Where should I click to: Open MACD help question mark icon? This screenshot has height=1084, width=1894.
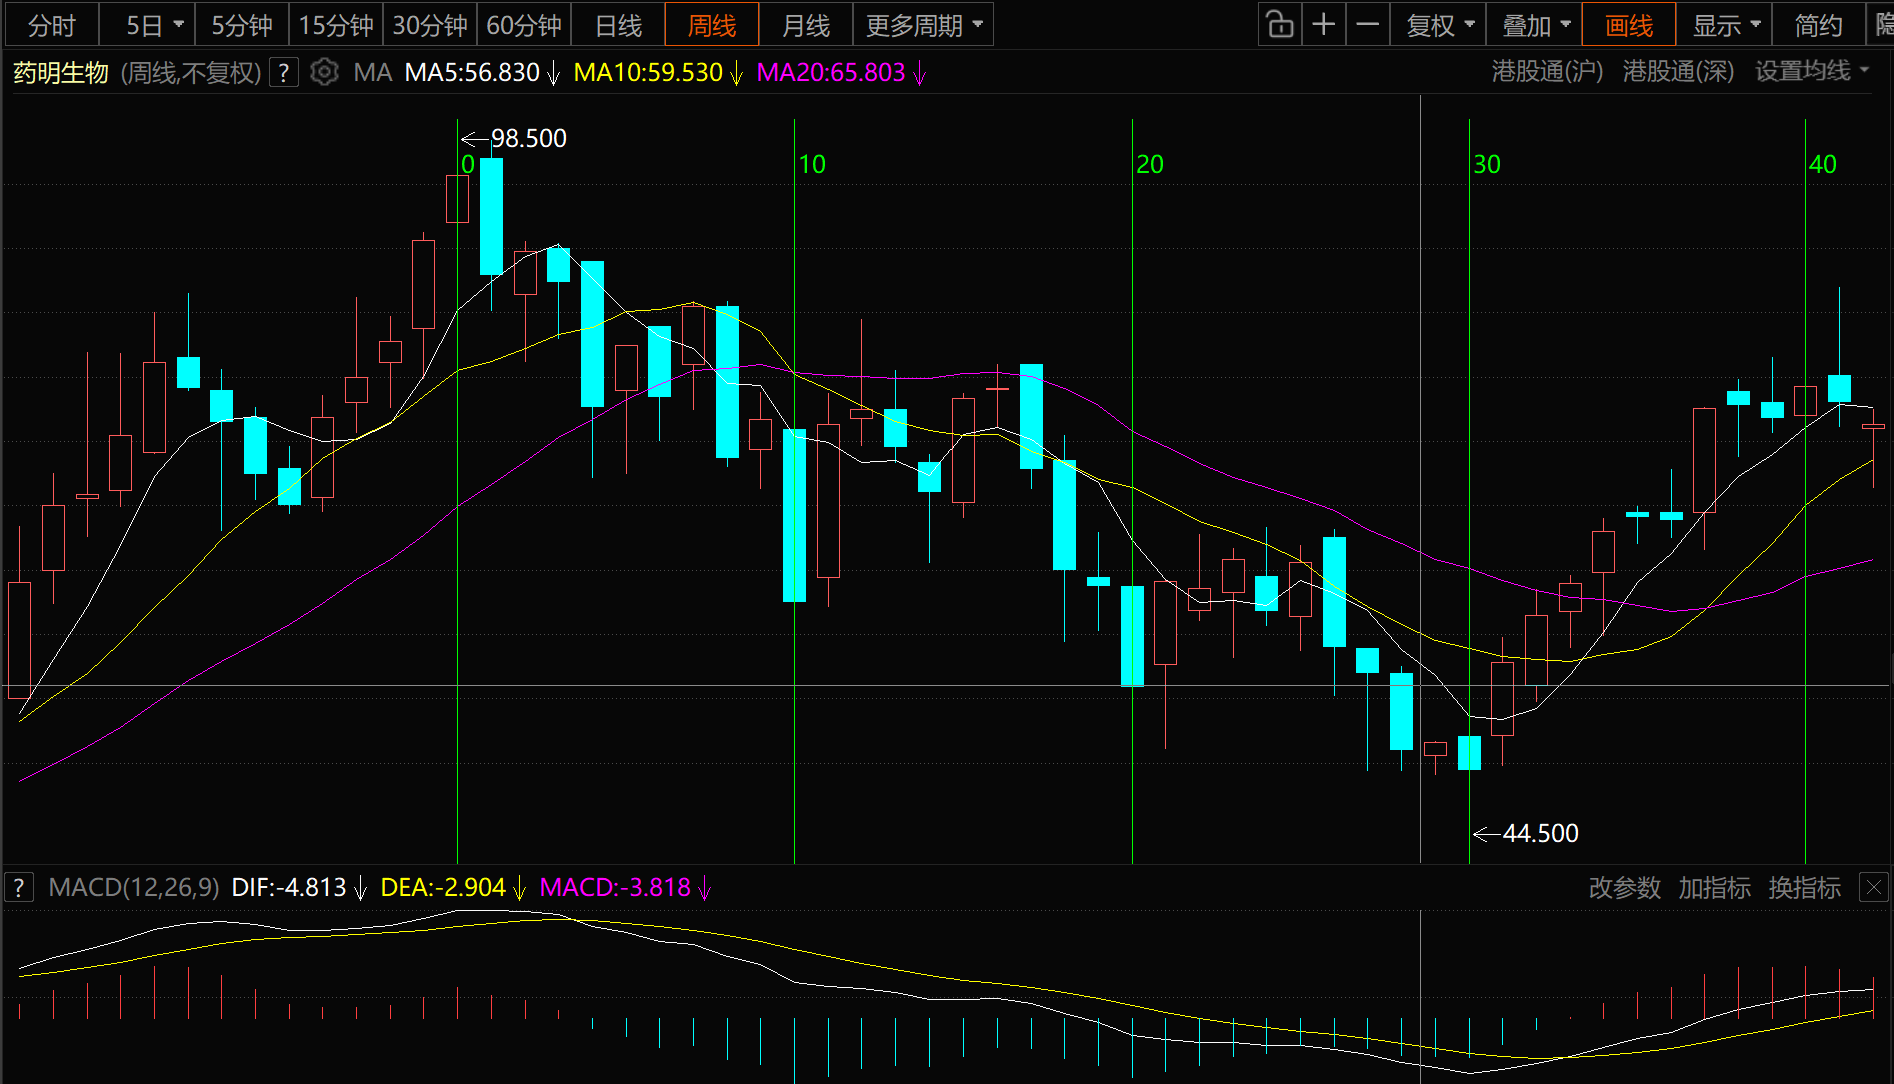19,888
